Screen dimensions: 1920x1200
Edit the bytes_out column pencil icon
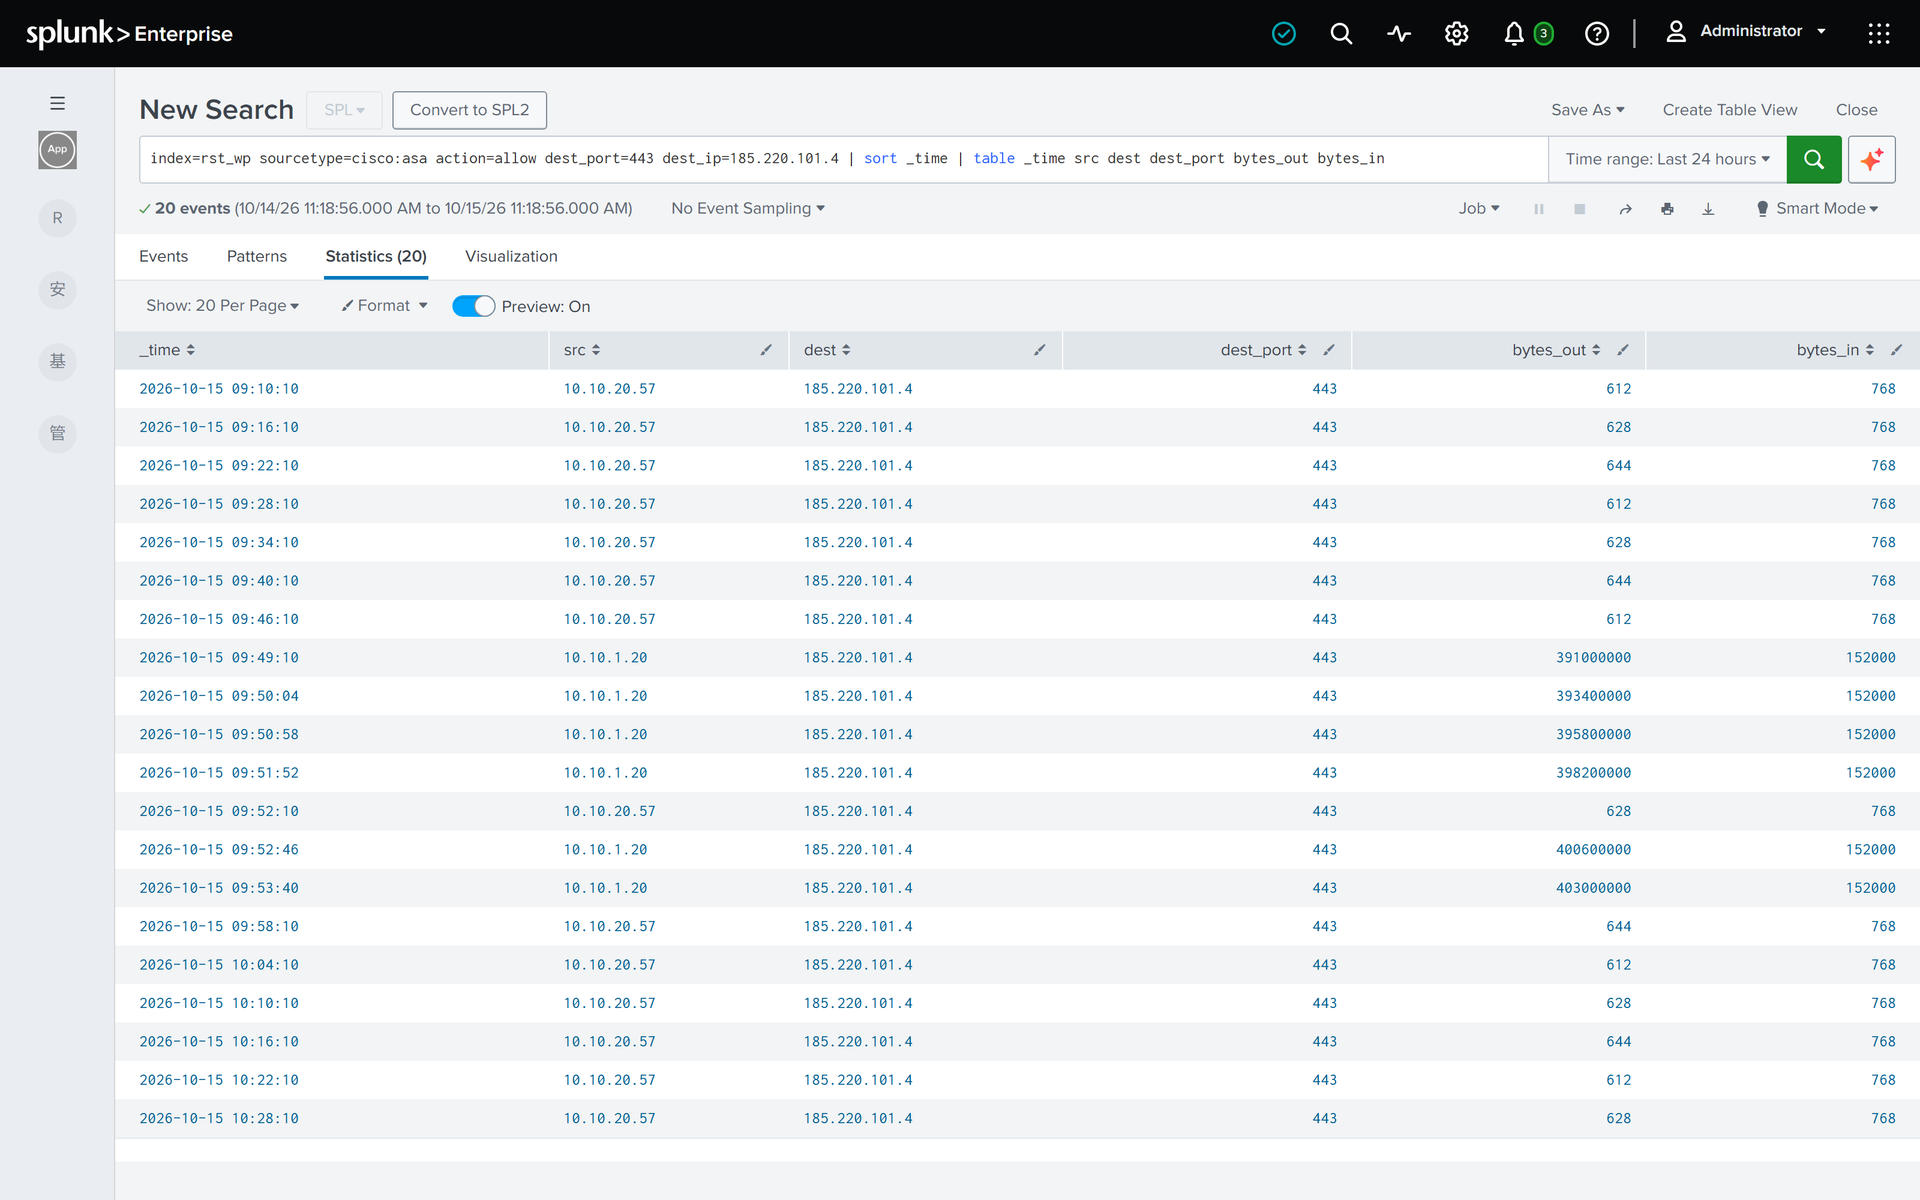pyautogui.click(x=1623, y=350)
